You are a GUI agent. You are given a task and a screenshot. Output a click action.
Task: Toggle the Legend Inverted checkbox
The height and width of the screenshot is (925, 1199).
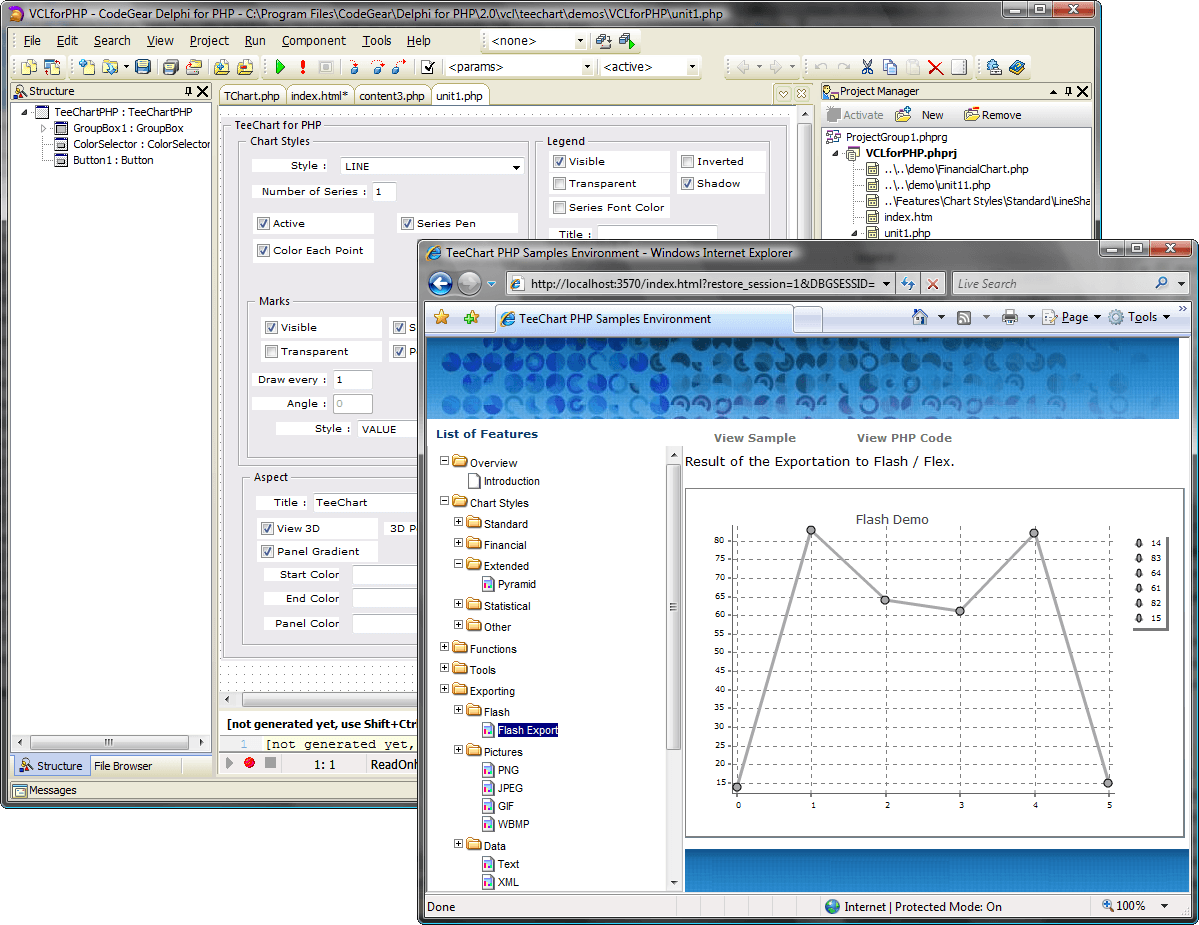687,161
